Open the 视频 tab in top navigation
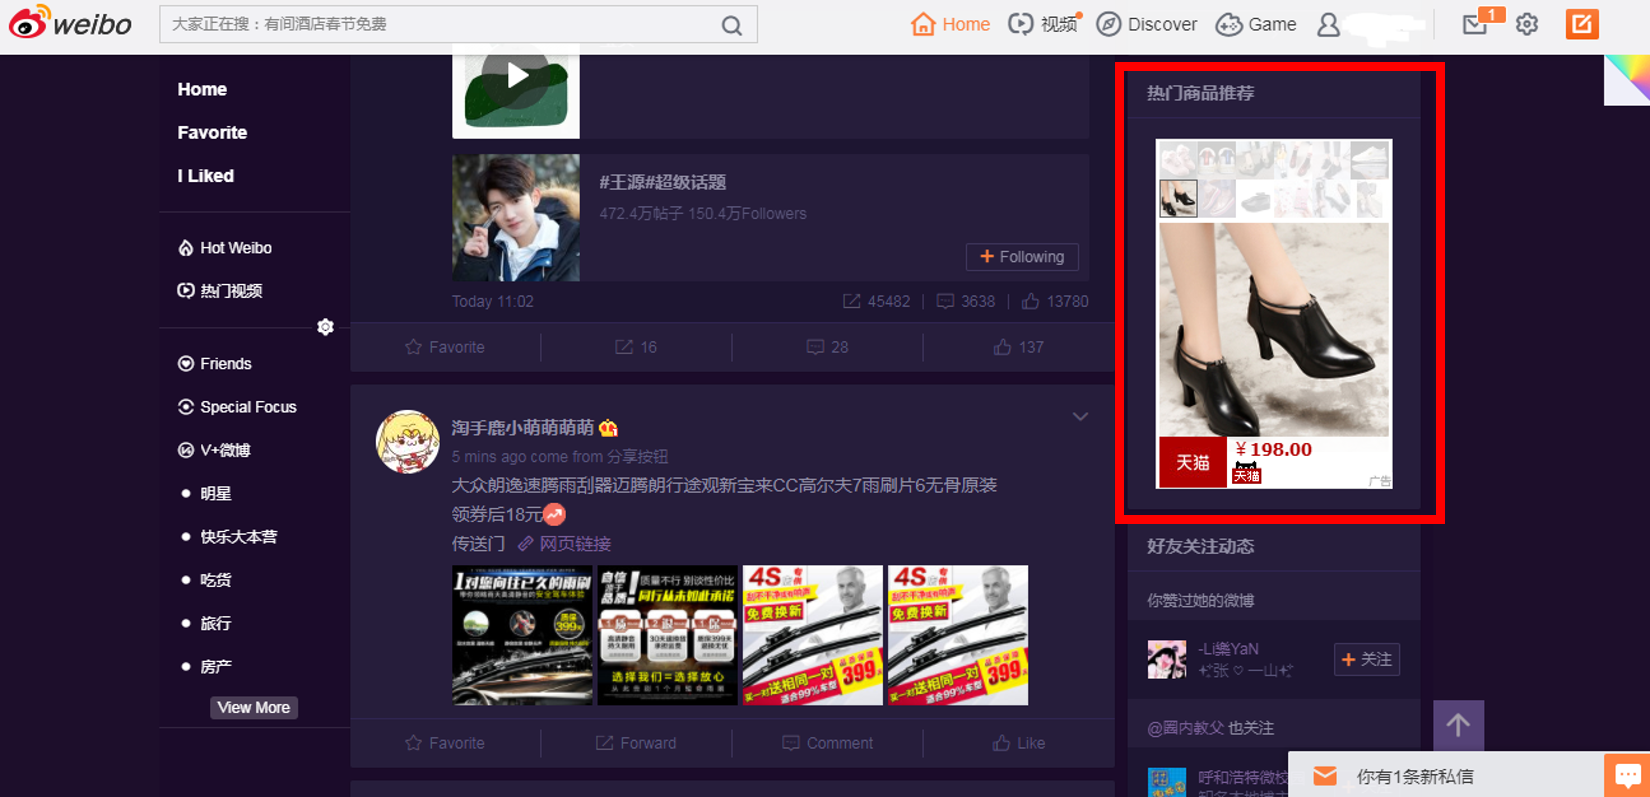The height and width of the screenshot is (797, 1650). point(1044,24)
